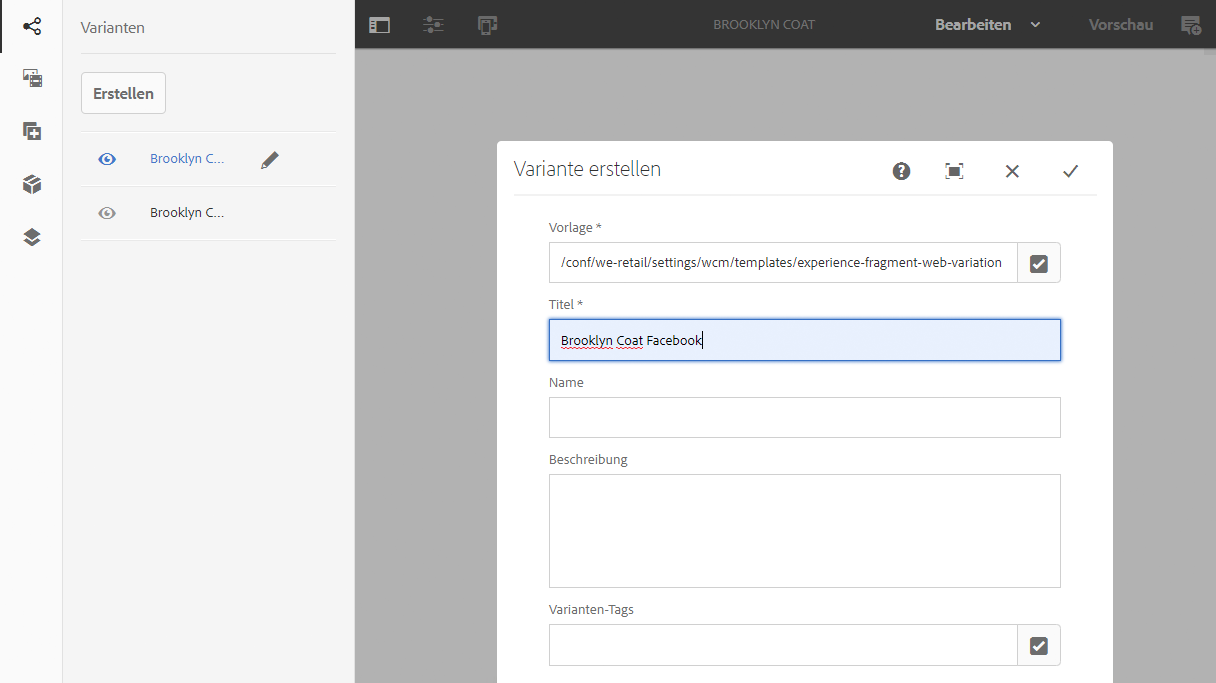
Task: Toggle the side panel from top toolbar
Action: pos(379,25)
